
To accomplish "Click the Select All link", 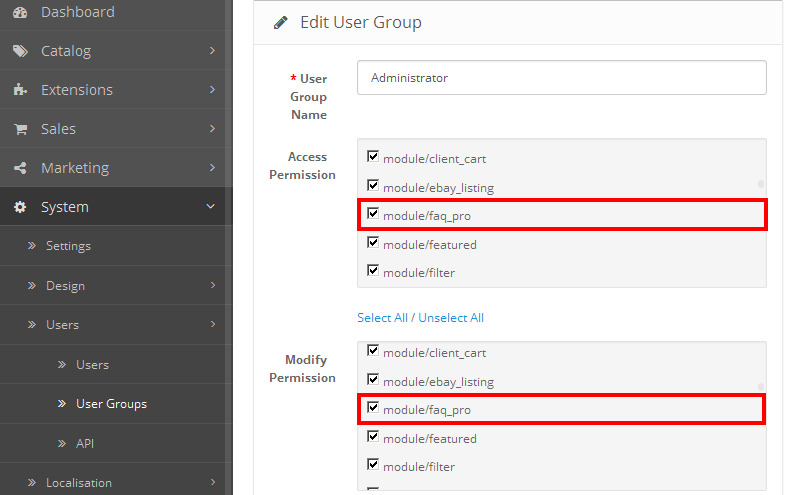I will click(x=382, y=318).
